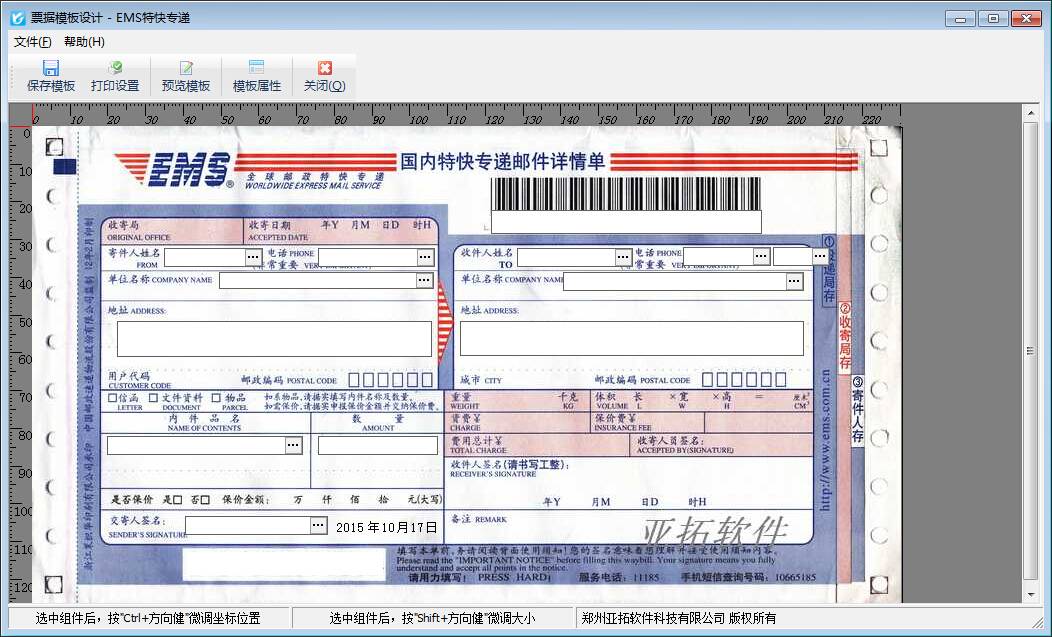Click the 保存模板 save icon
This screenshot has width=1052, height=637.
(x=51, y=68)
